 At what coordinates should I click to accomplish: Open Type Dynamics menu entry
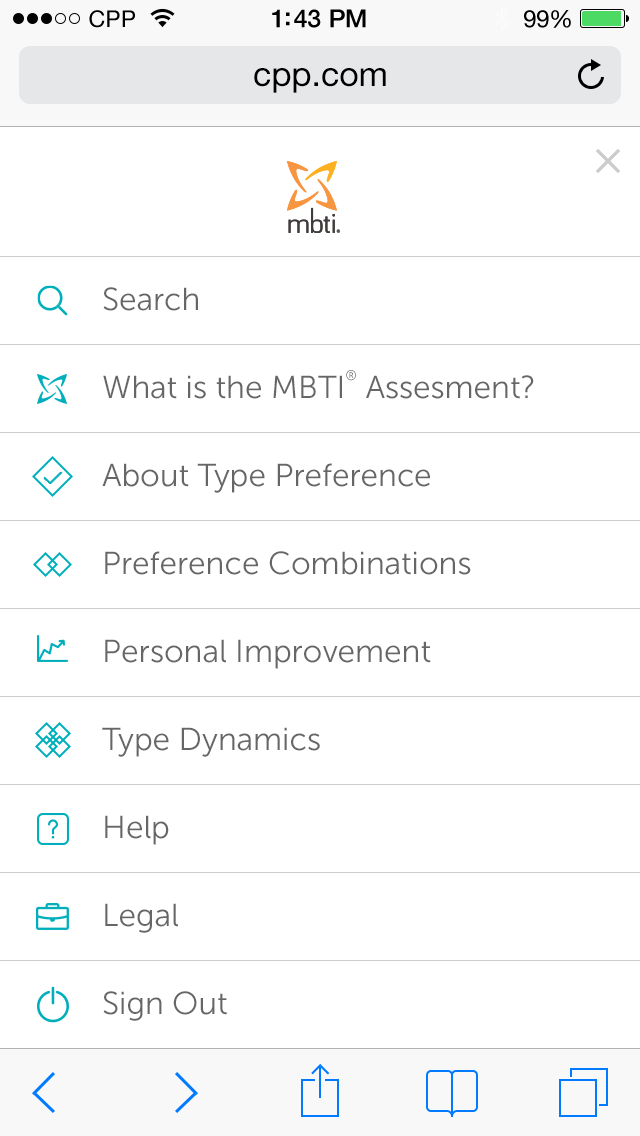pos(211,740)
